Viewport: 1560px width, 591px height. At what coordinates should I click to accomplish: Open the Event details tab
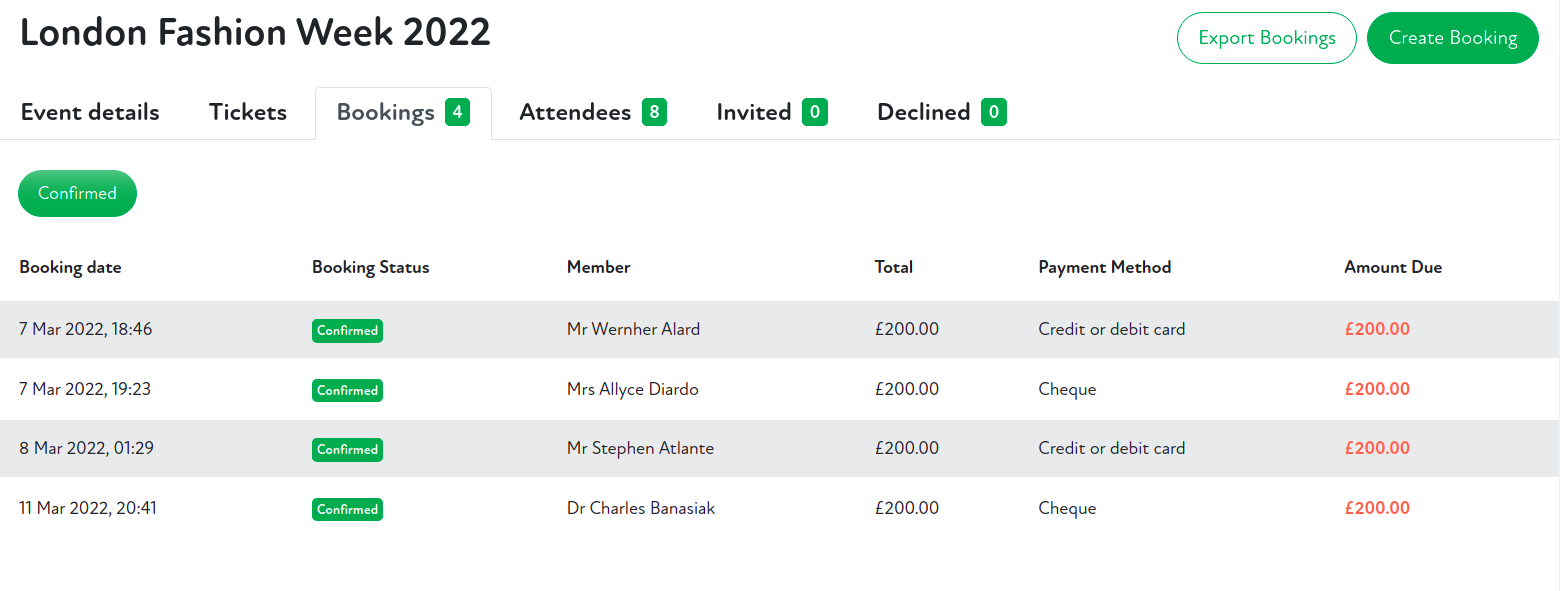pyautogui.click(x=89, y=112)
